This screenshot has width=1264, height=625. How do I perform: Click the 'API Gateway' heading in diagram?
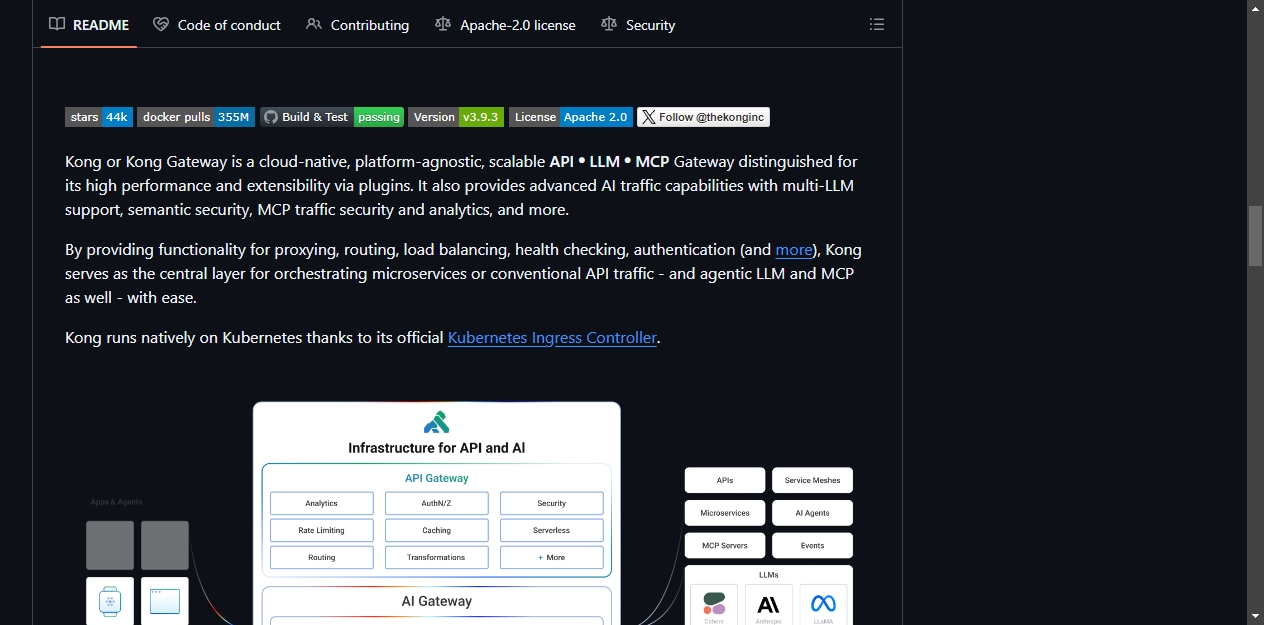pyautogui.click(x=437, y=478)
